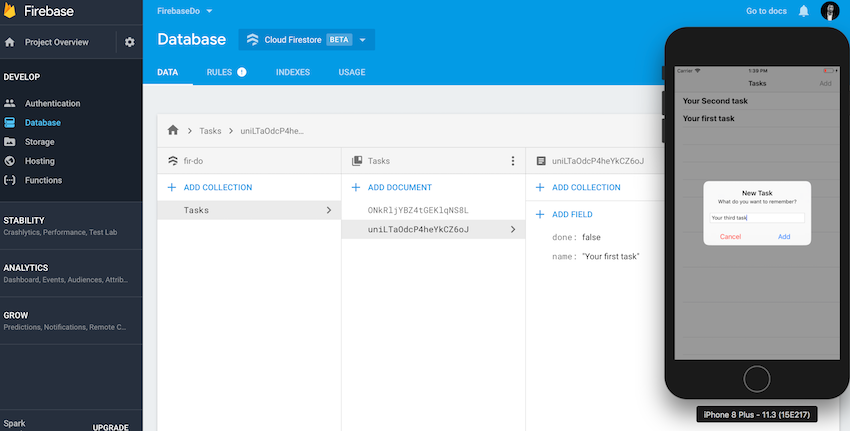Open Project Overview home icon

click(x=10, y=42)
